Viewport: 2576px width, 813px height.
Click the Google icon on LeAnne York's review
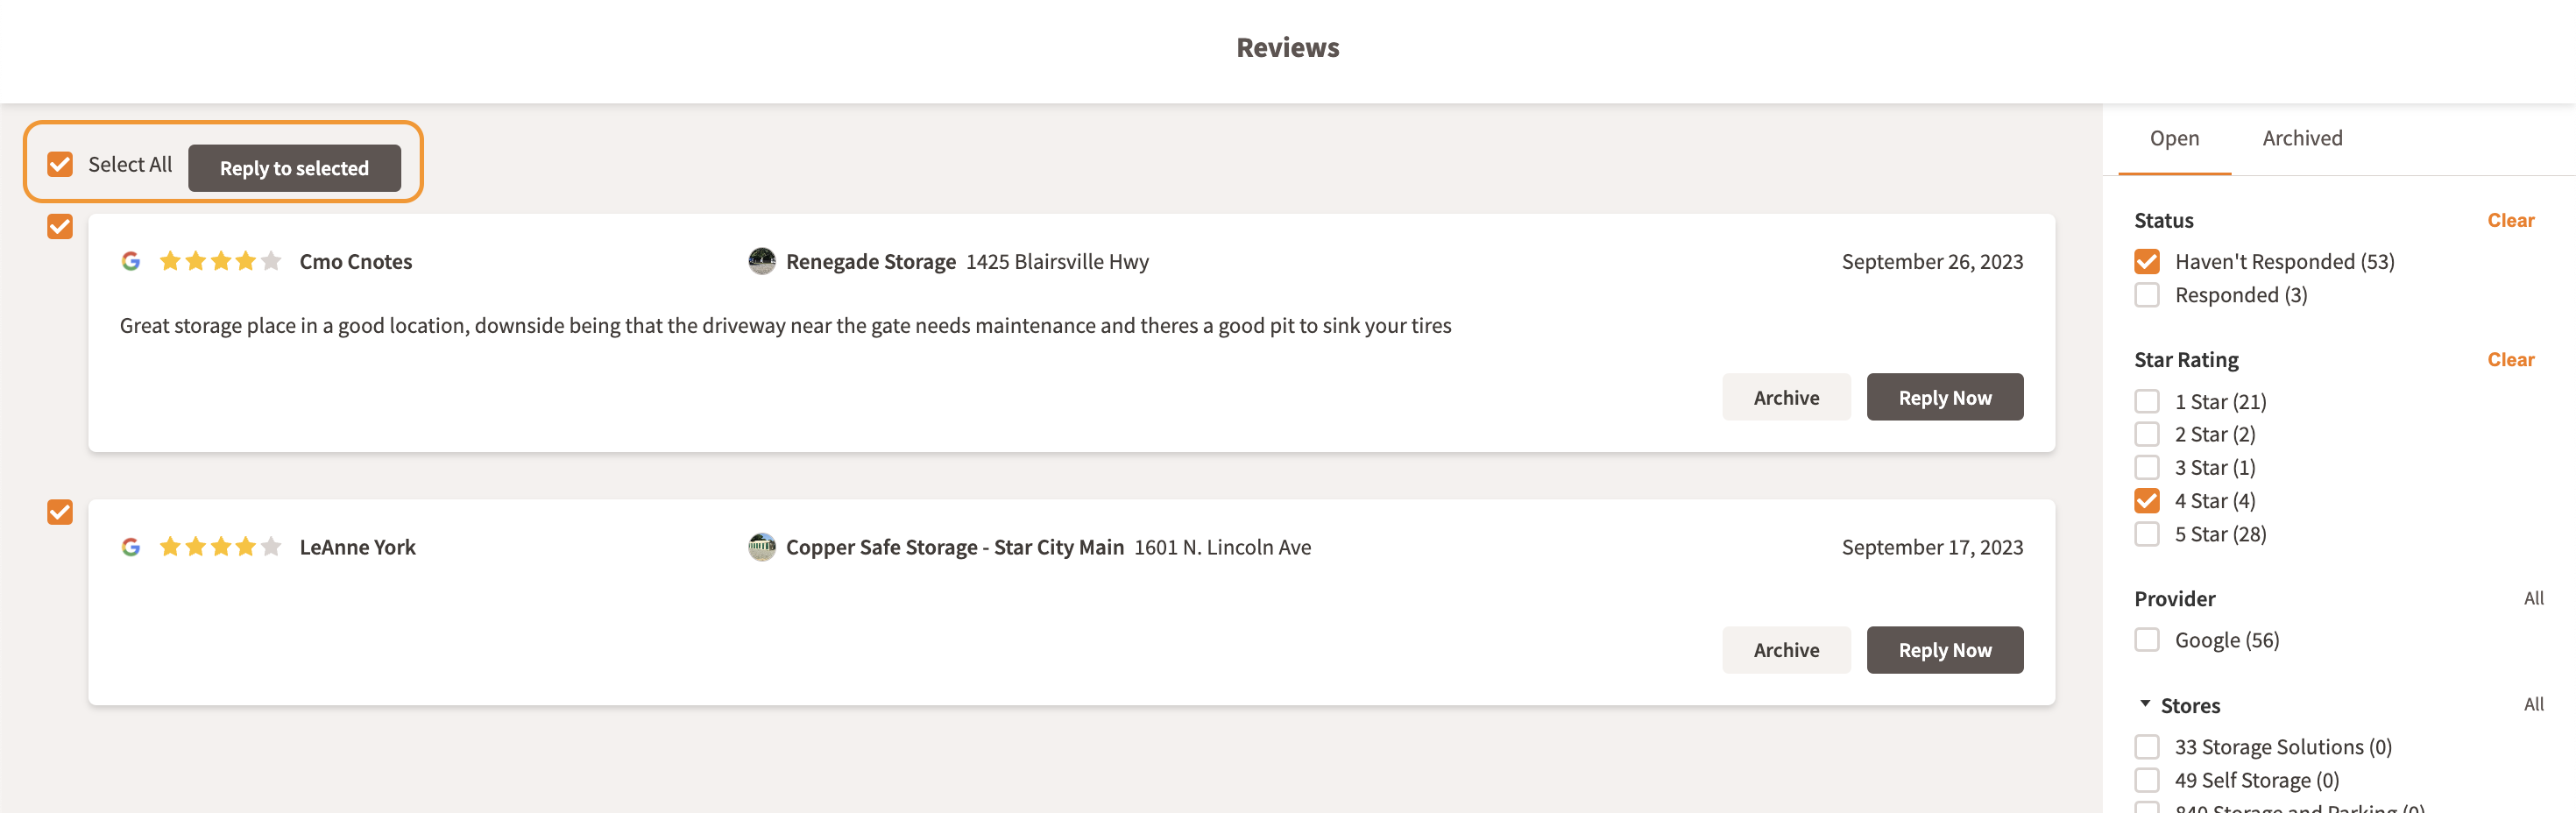(133, 547)
